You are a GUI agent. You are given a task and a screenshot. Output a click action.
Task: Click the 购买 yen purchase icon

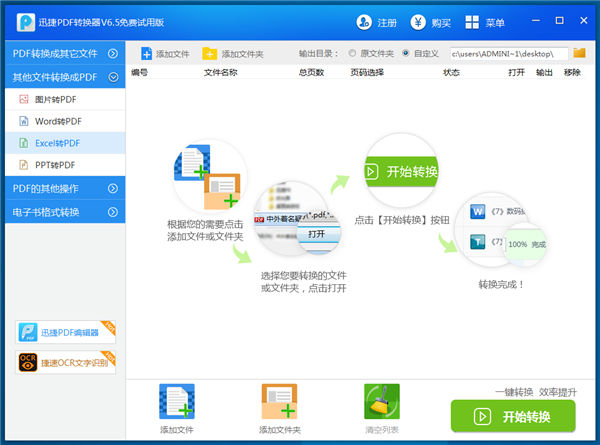(418, 22)
